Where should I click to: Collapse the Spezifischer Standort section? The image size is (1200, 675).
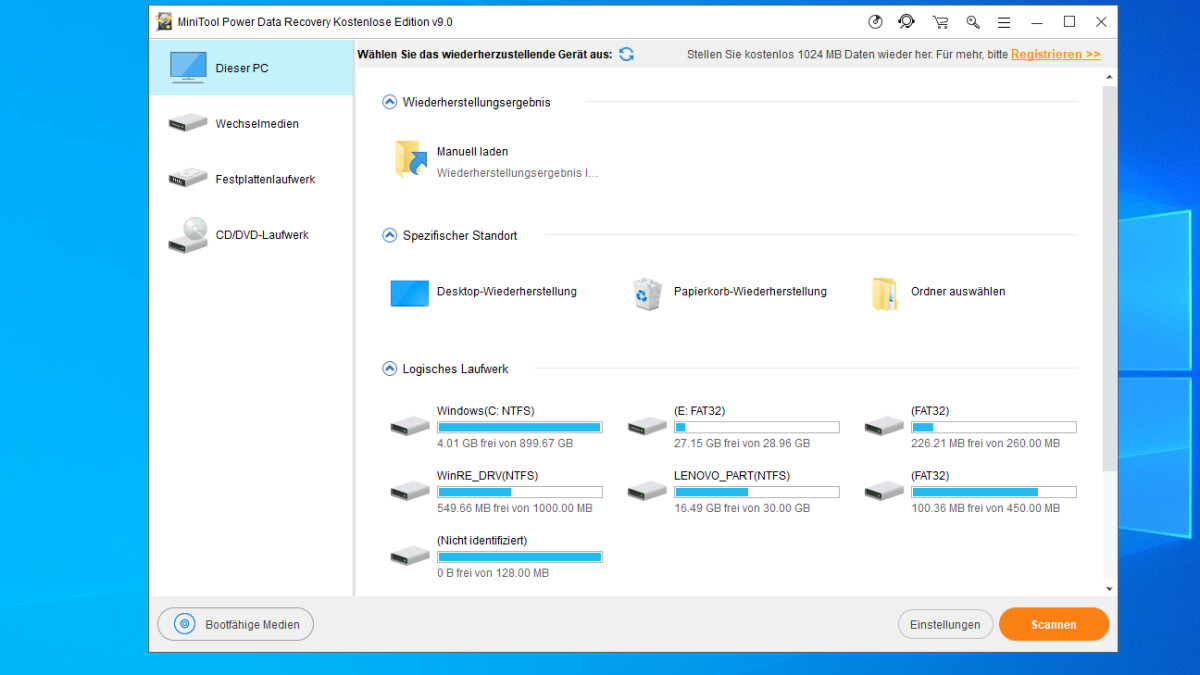[390, 236]
